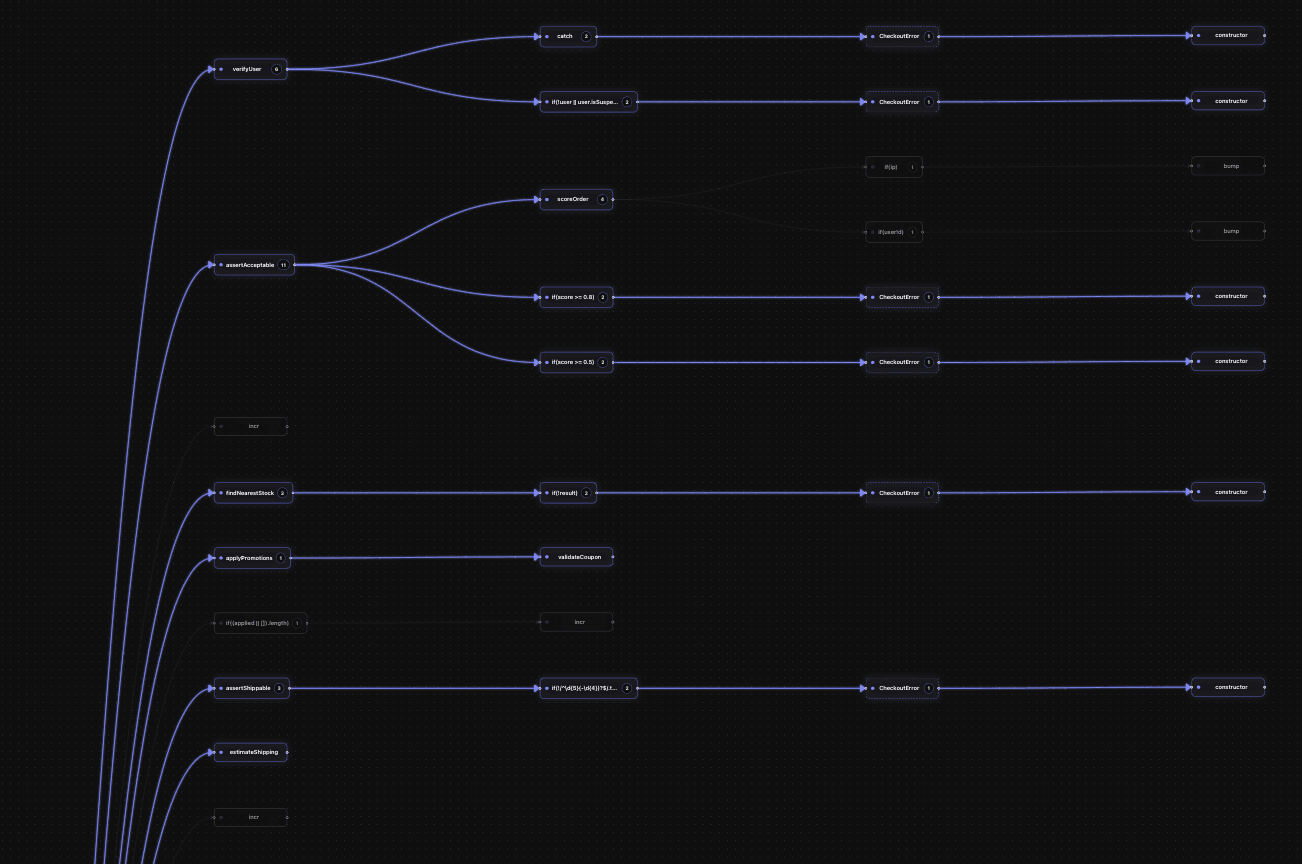This screenshot has width=1302, height=864.
Task: Click the input arrow icon on the assertAcceptable node
Action: pos(212,265)
